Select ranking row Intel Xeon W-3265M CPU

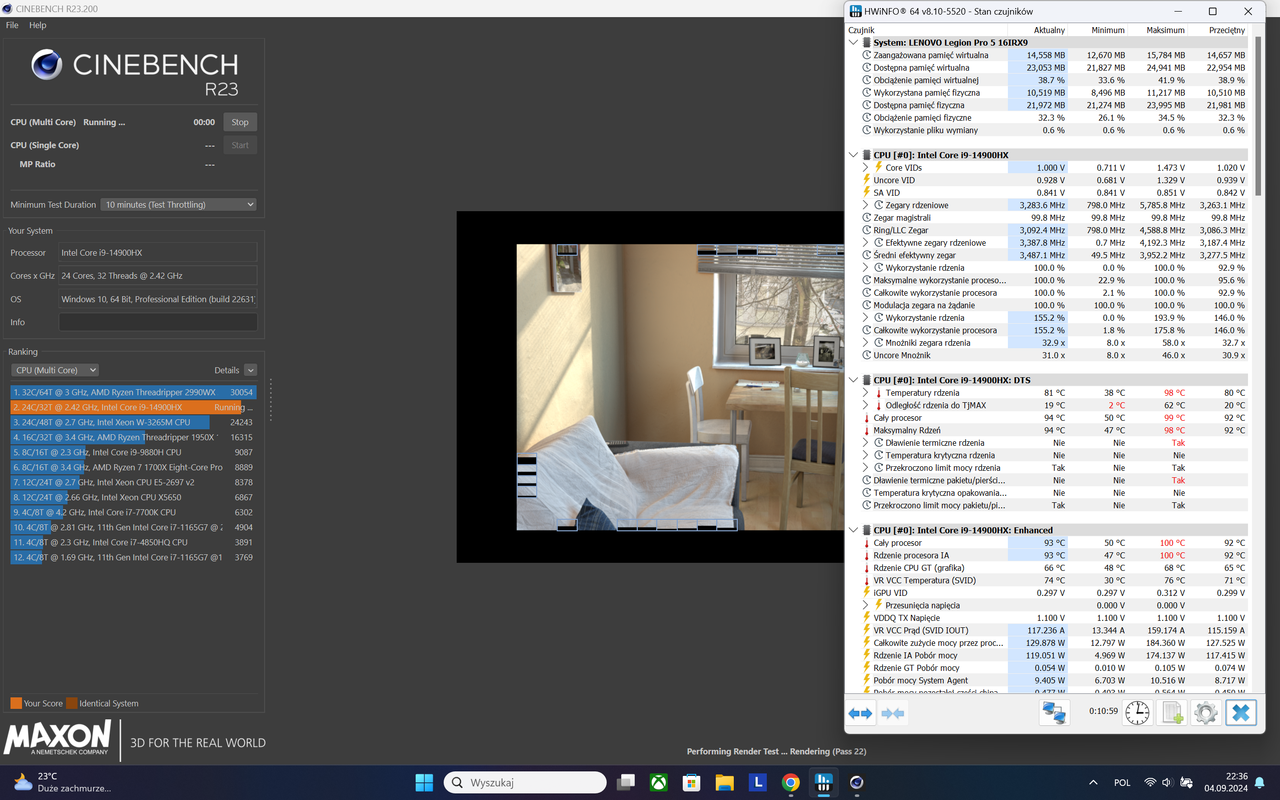[133, 422]
